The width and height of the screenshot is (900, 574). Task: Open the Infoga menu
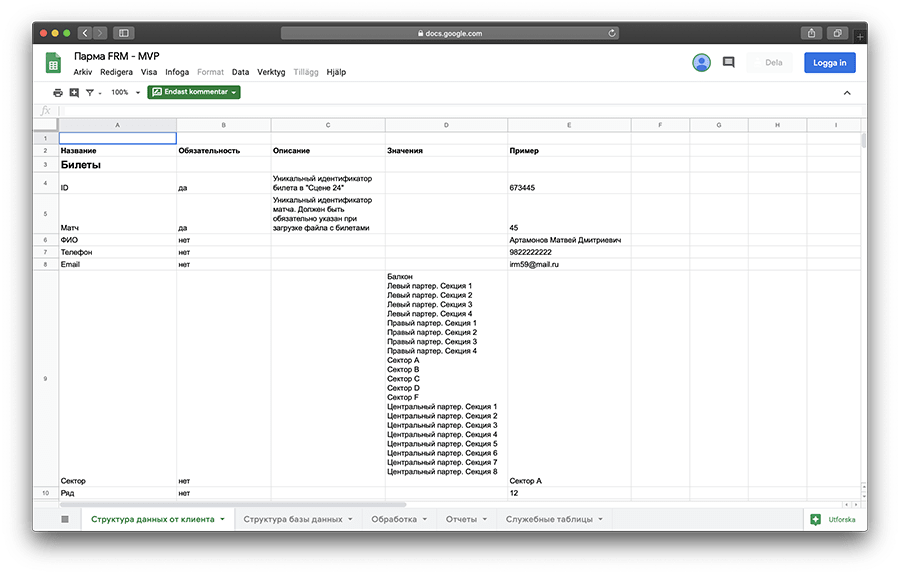(x=177, y=72)
